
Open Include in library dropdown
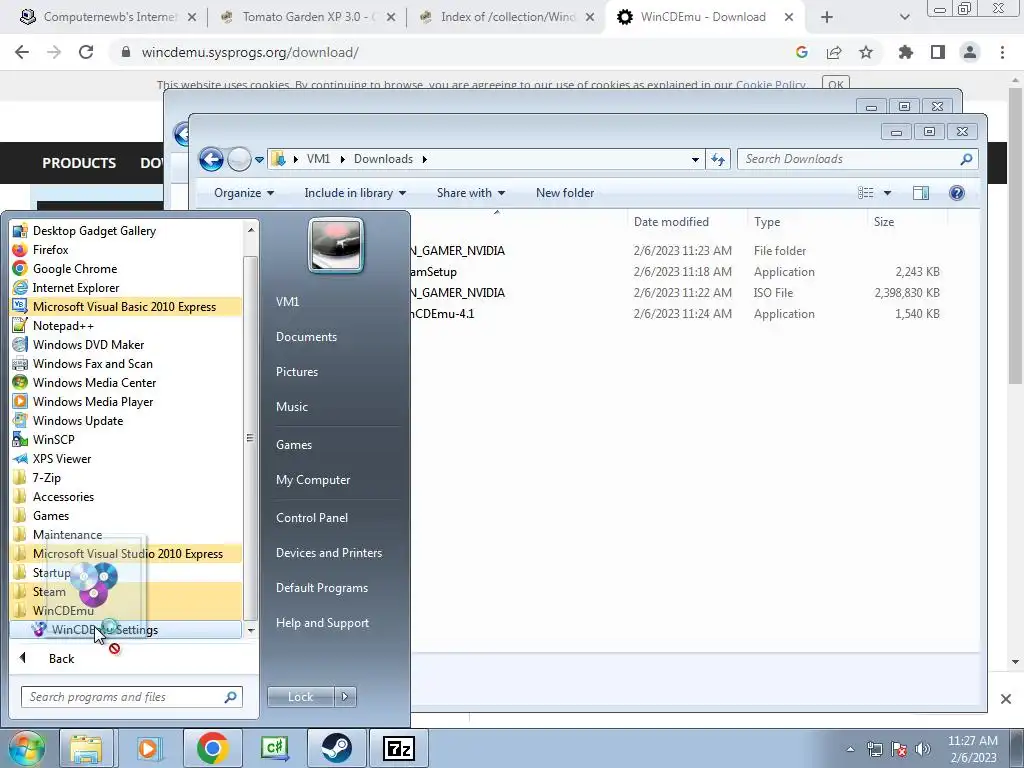tap(355, 193)
